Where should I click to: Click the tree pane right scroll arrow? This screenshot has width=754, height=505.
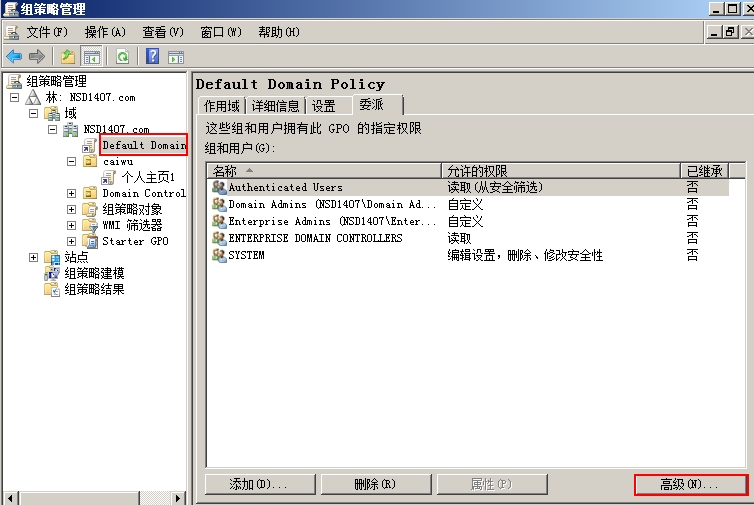177,498
